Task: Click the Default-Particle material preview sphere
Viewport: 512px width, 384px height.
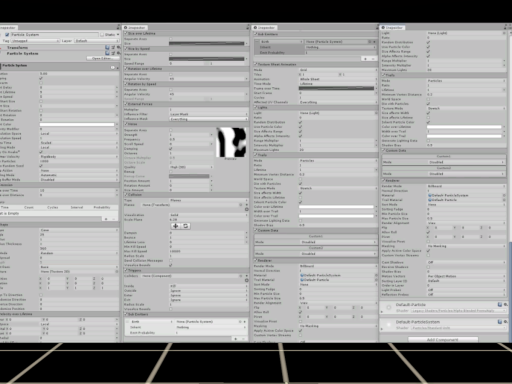Action: [x=389, y=307]
